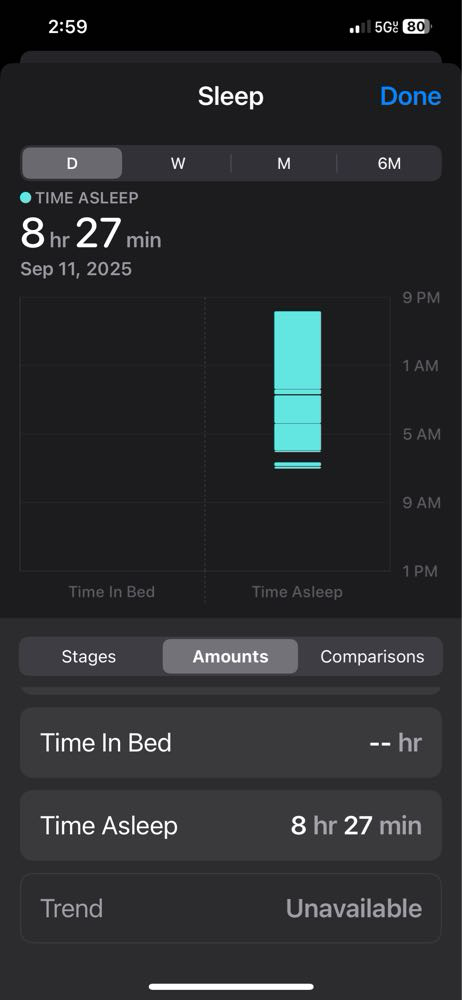462x1000 pixels.
Task: Tap the cellular signal bars icon
Action: click(360, 27)
